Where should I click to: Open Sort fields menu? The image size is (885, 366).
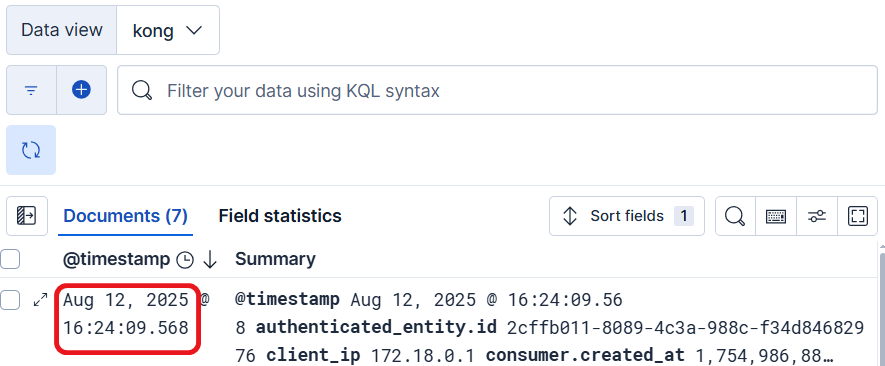(x=627, y=216)
